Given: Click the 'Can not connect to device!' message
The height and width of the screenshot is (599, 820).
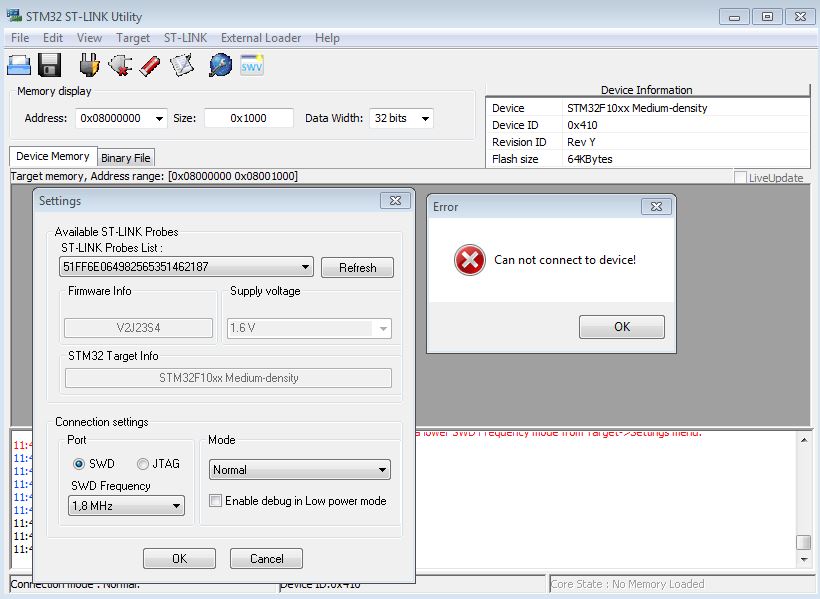Looking at the screenshot, I should click(565, 259).
